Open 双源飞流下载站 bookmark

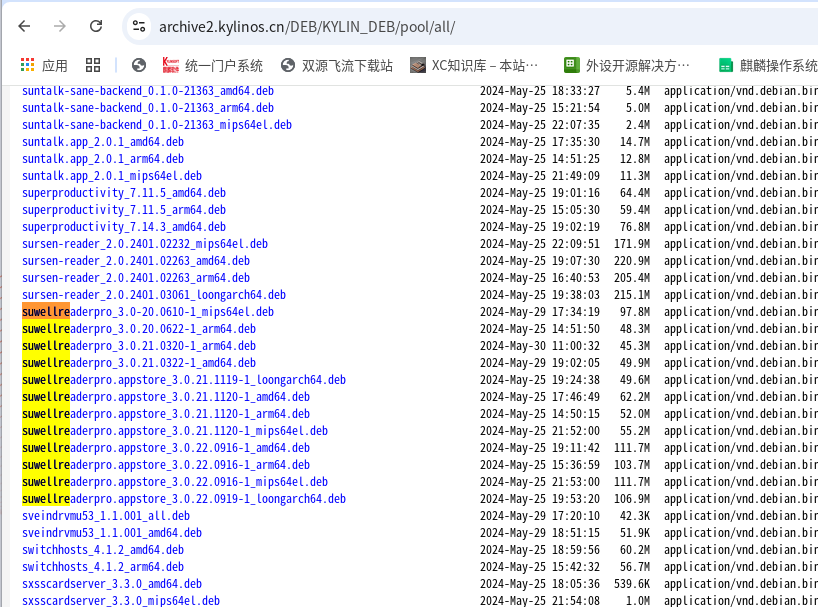pyautogui.click(x=338, y=66)
